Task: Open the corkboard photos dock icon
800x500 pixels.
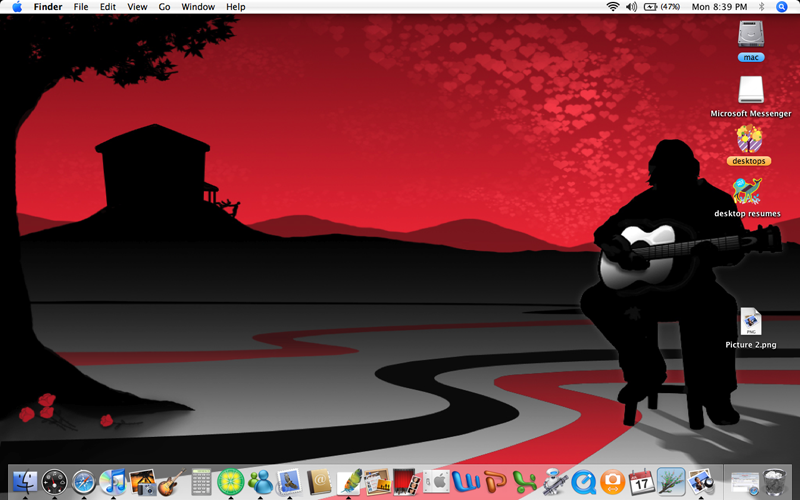Action: (378, 482)
